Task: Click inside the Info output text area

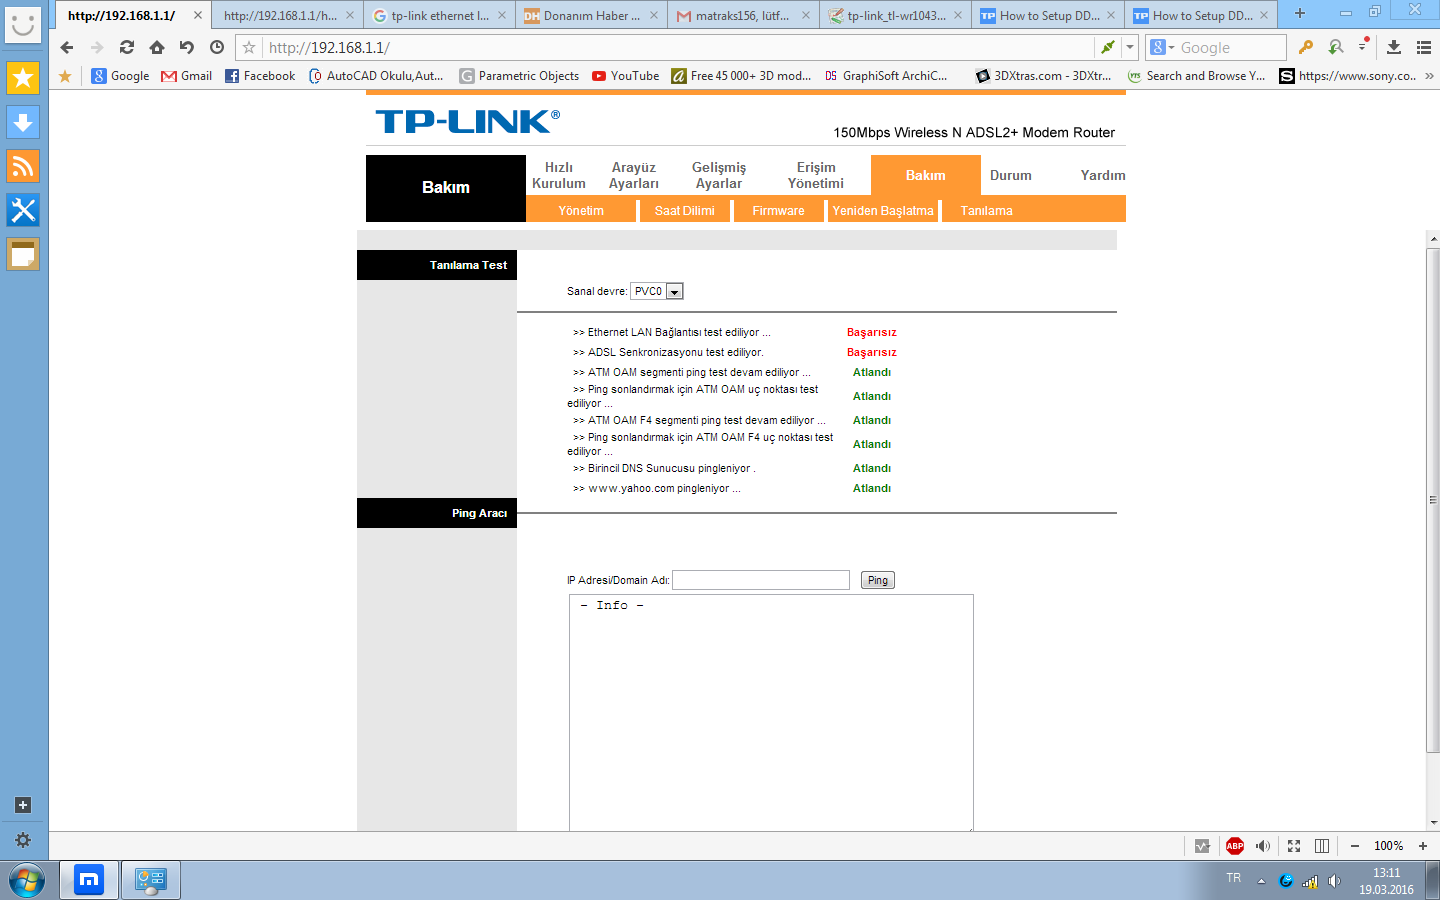Action: pyautogui.click(x=771, y=713)
